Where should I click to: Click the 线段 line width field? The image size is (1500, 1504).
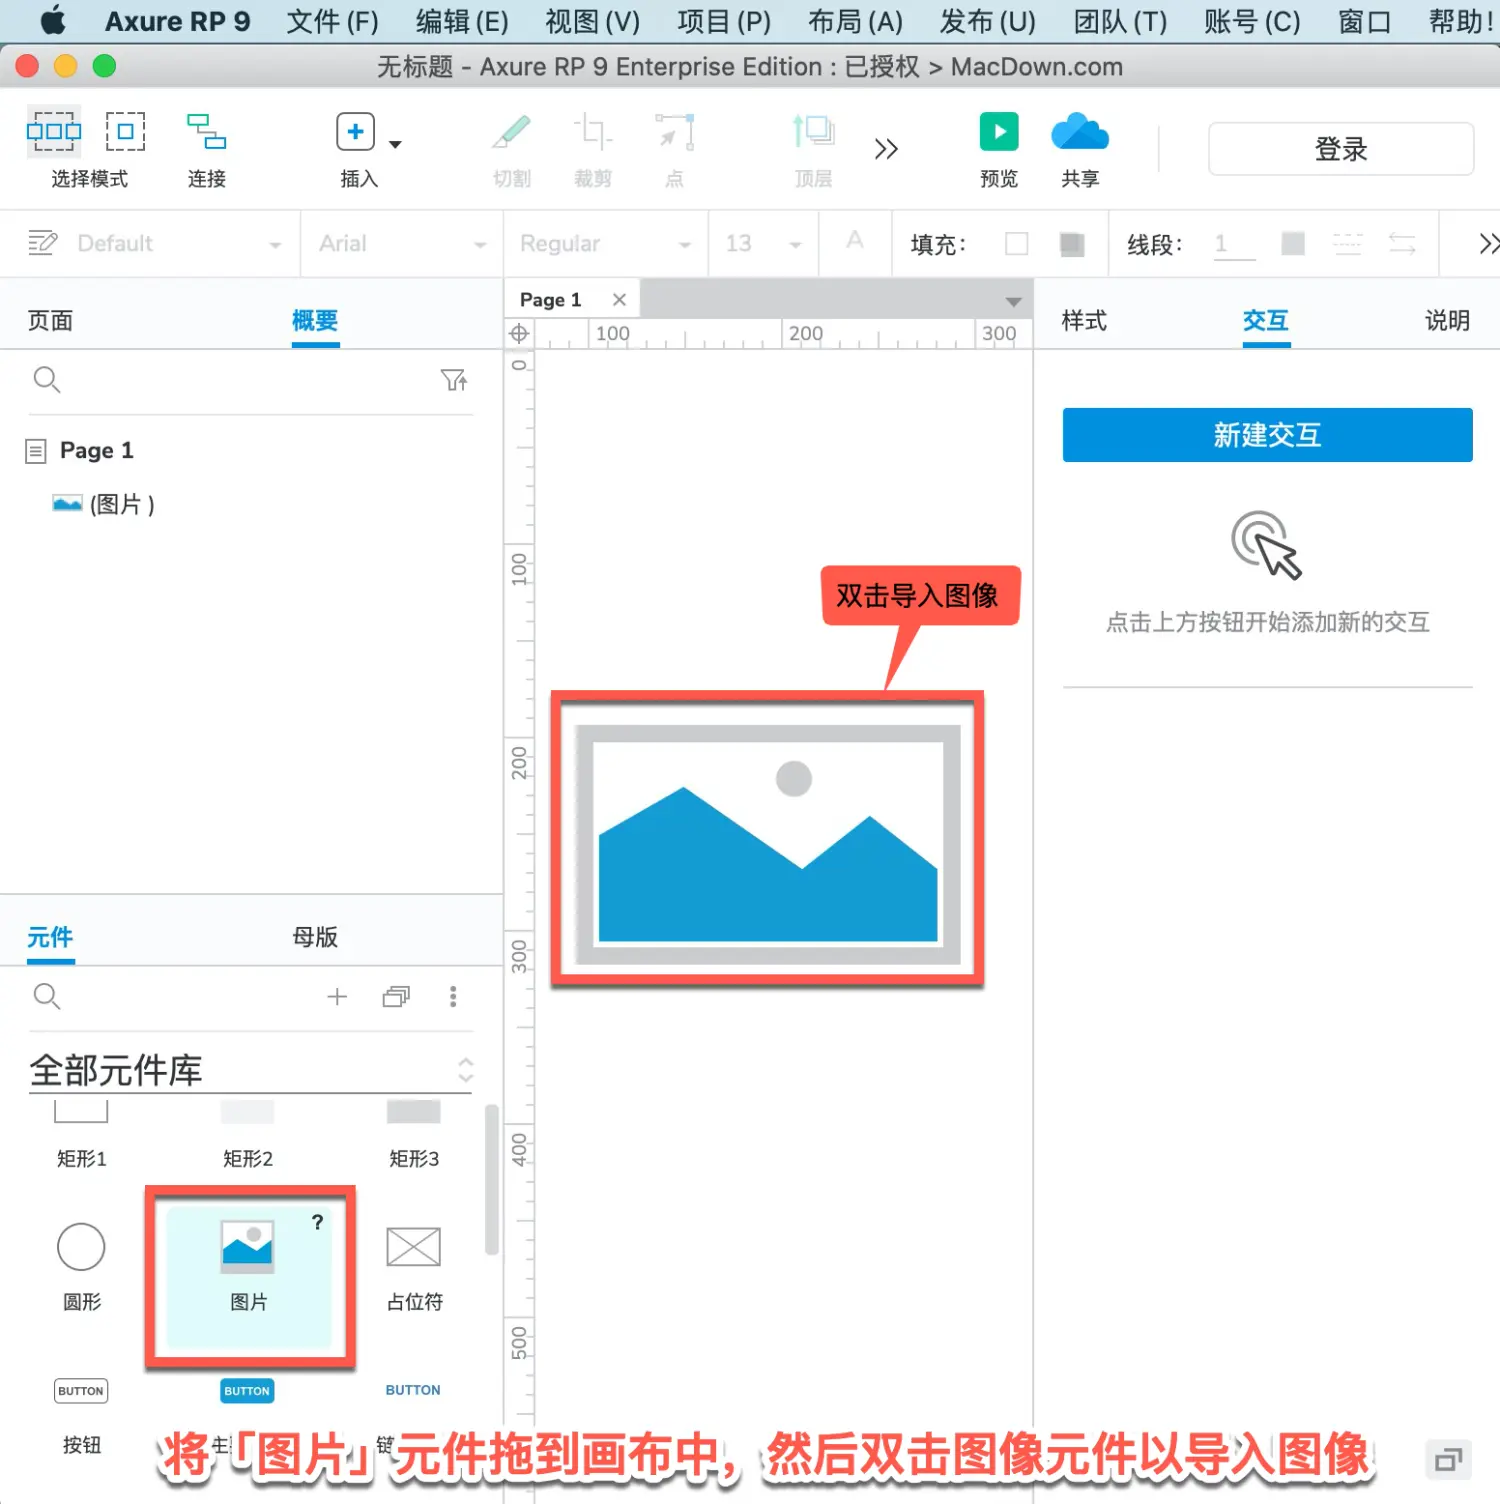1234,244
